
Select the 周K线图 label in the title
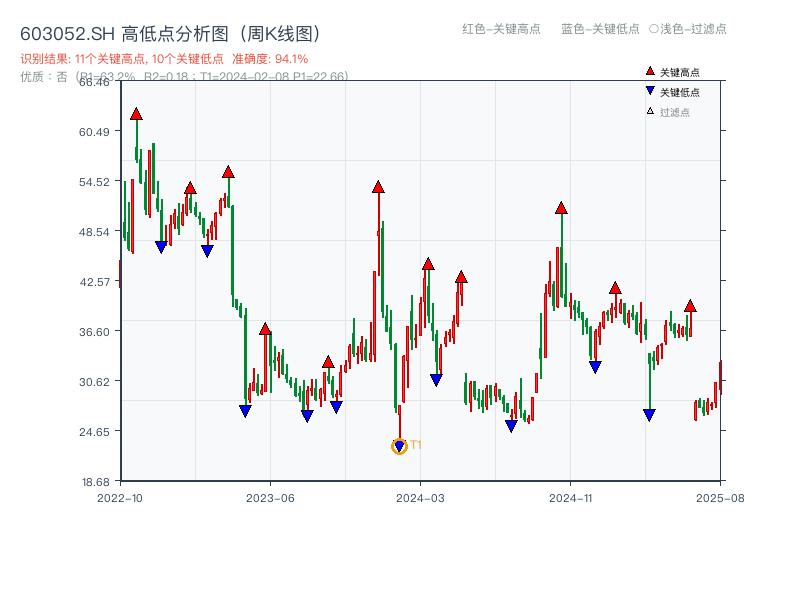(281, 31)
